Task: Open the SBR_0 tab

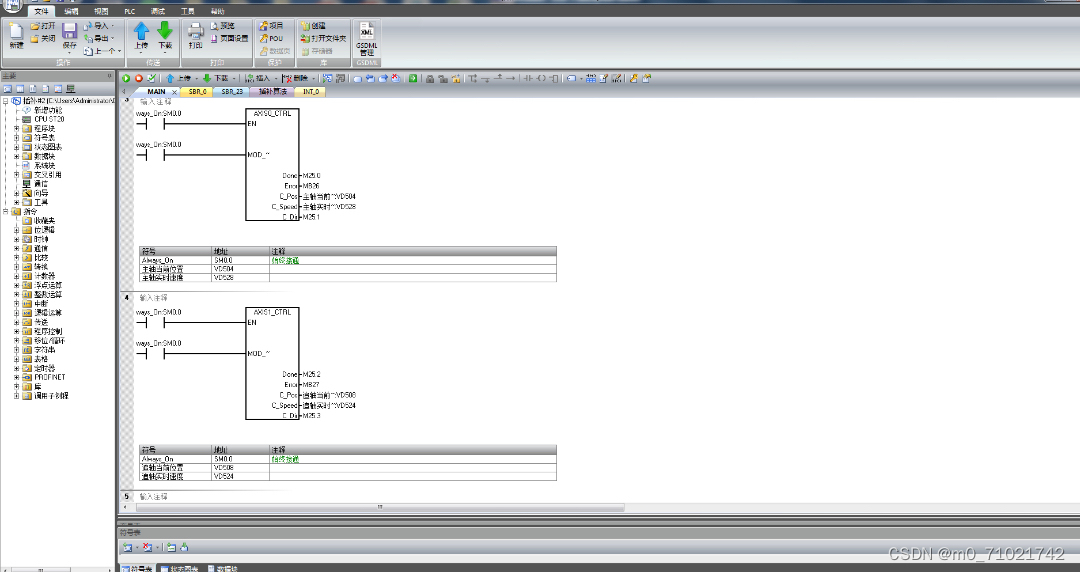Action: 198,92
